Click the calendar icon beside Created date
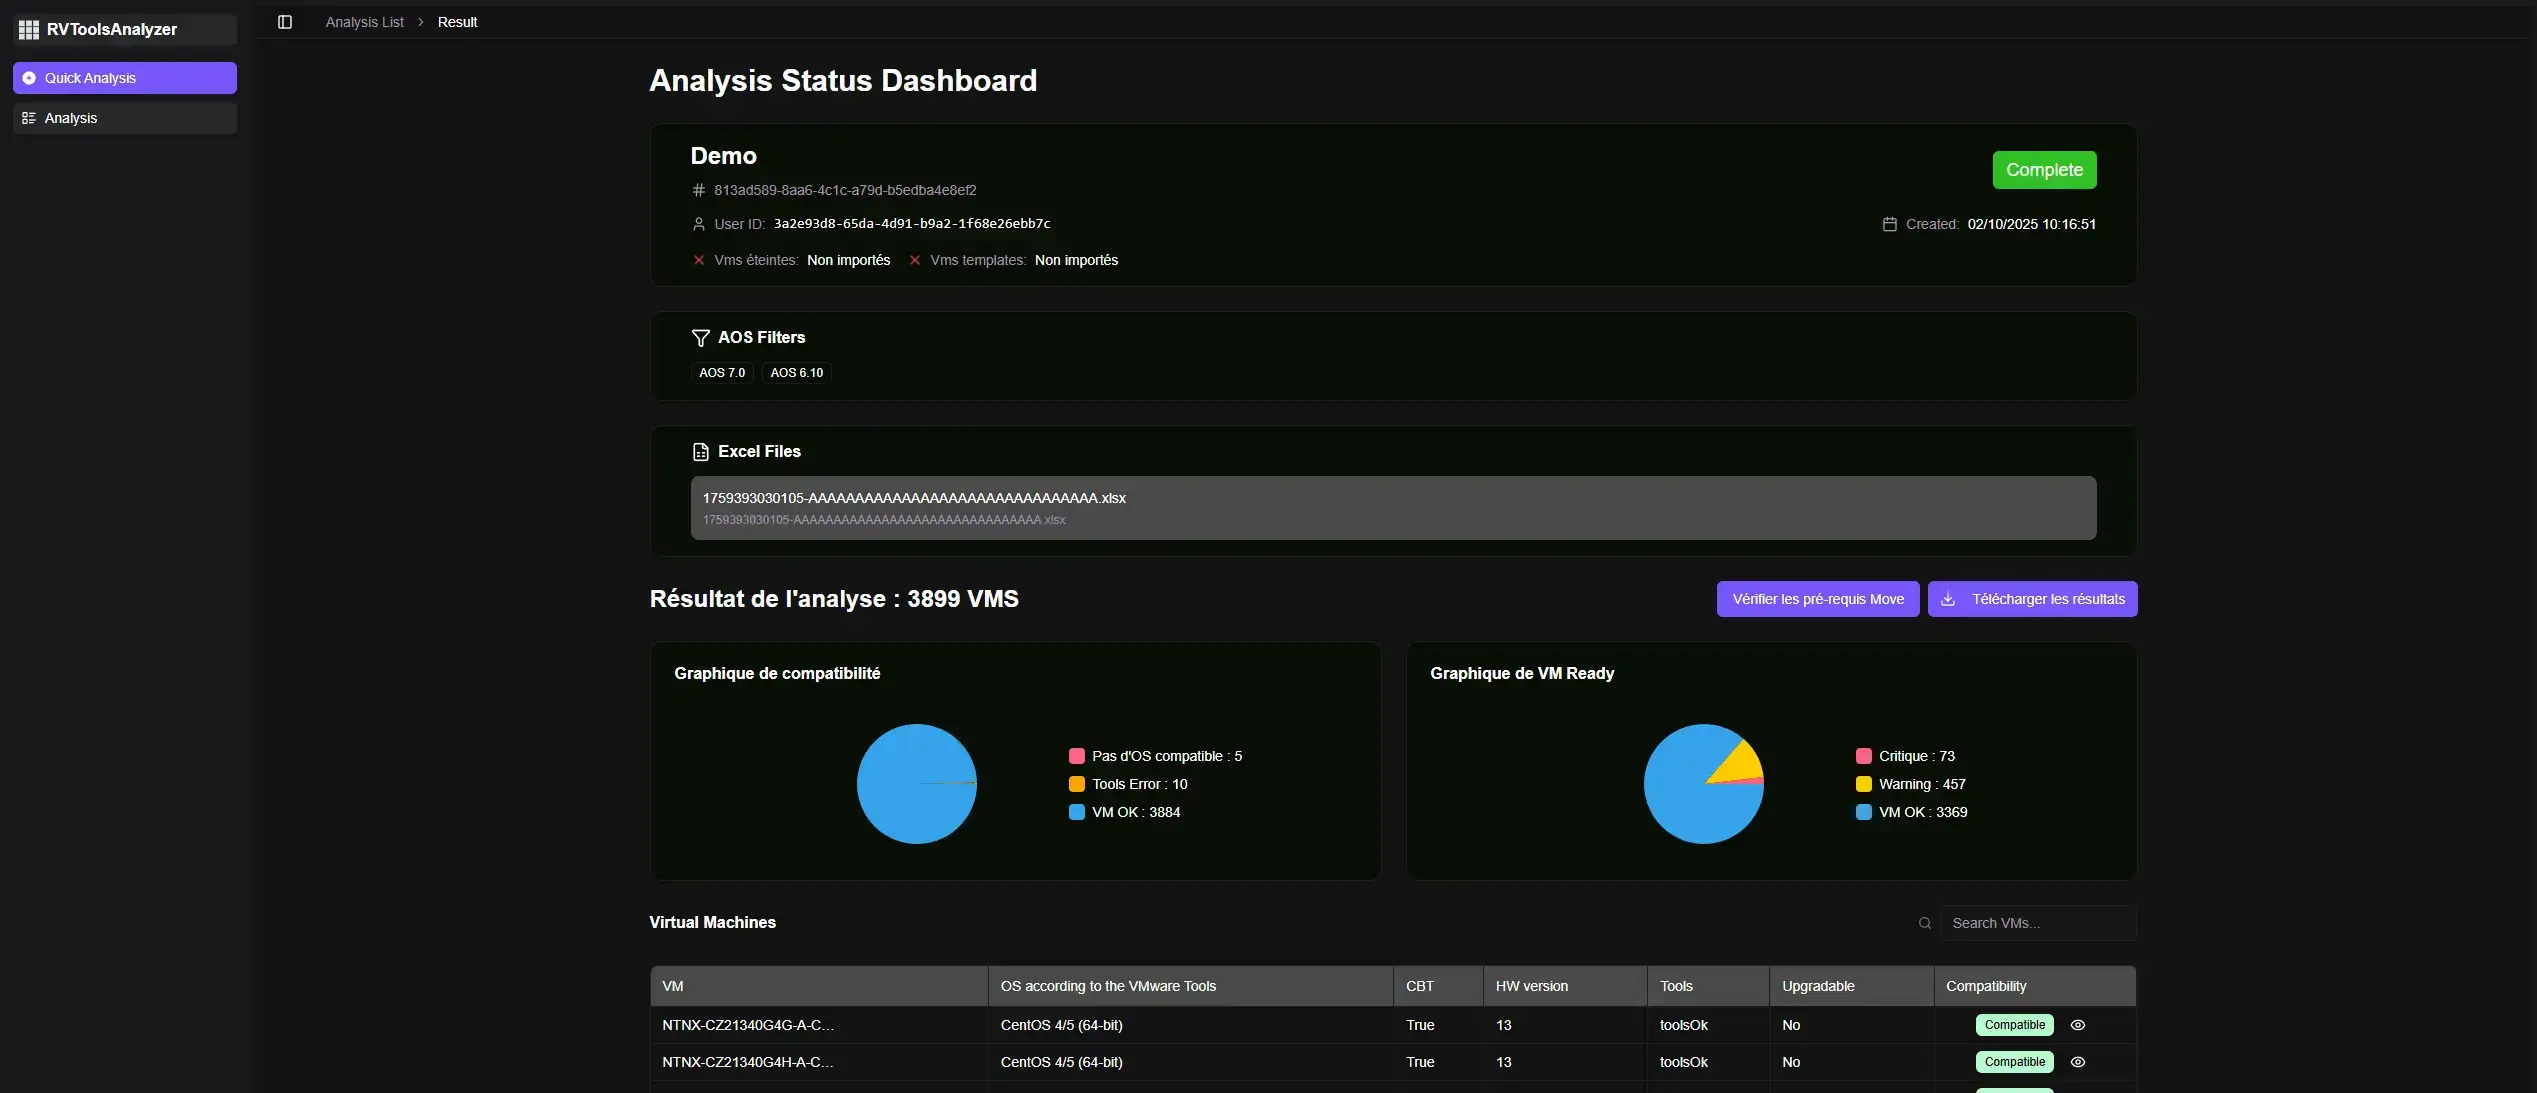Image resolution: width=2537 pixels, height=1093 pixels. tap(1889, 224)
